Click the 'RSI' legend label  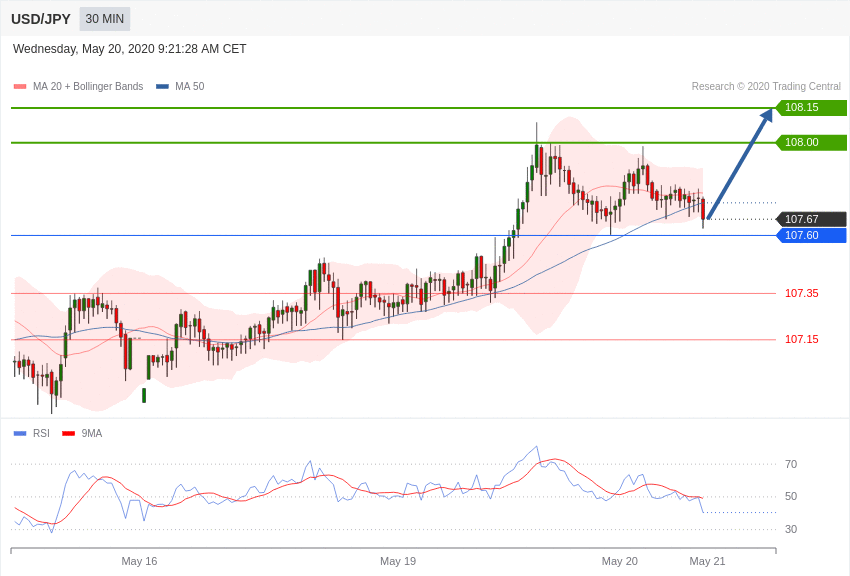[41, 433]
